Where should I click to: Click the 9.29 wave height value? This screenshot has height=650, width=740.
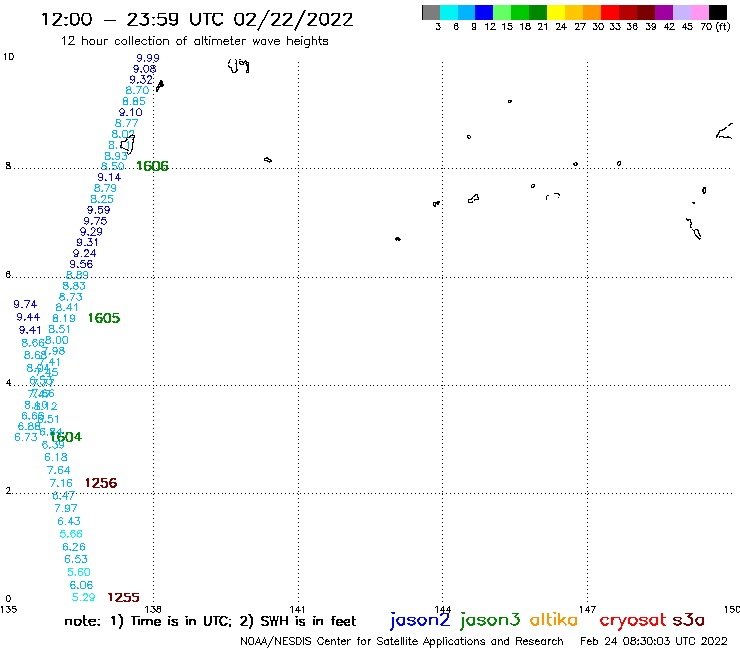pyautogui.click(x=91, y=232)
